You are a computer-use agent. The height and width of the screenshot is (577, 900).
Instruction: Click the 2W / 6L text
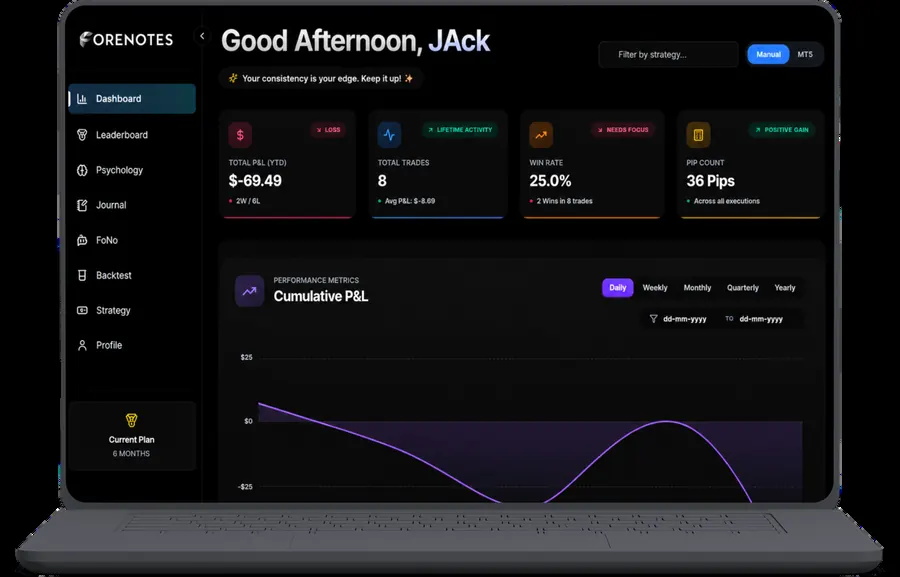248,201
